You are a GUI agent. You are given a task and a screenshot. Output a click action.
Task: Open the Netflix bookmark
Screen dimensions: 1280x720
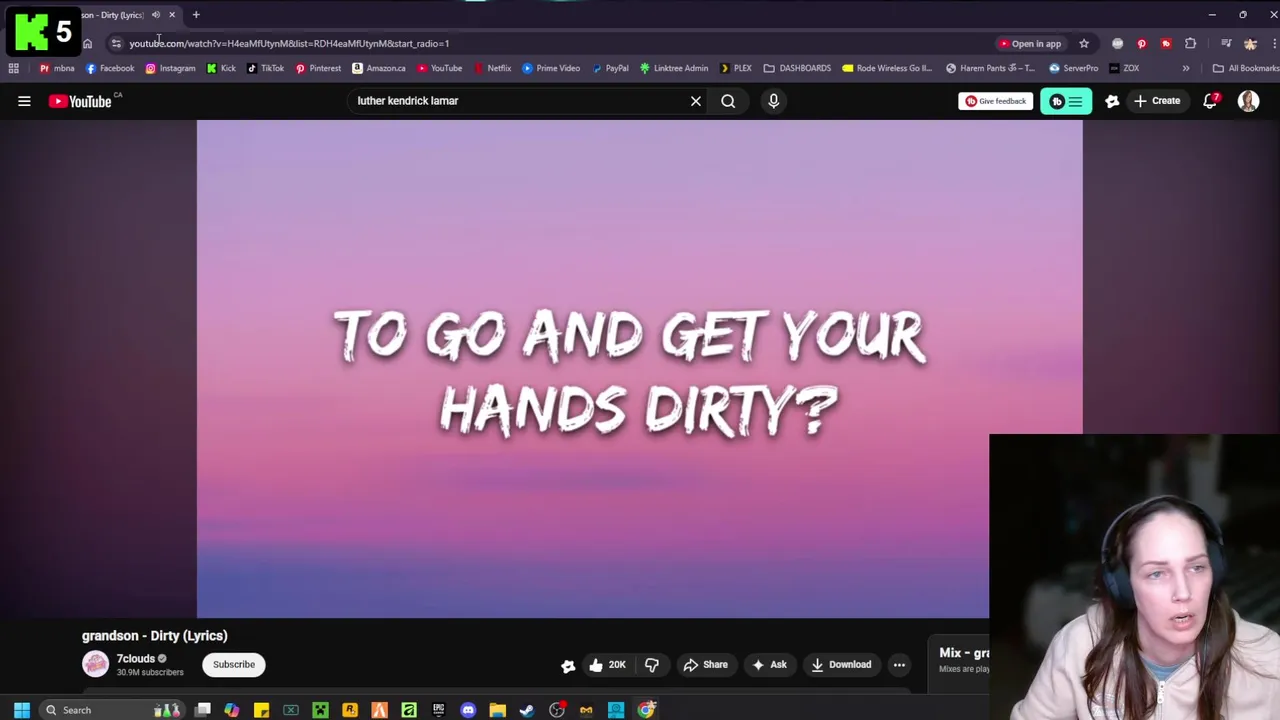point(492,68)
